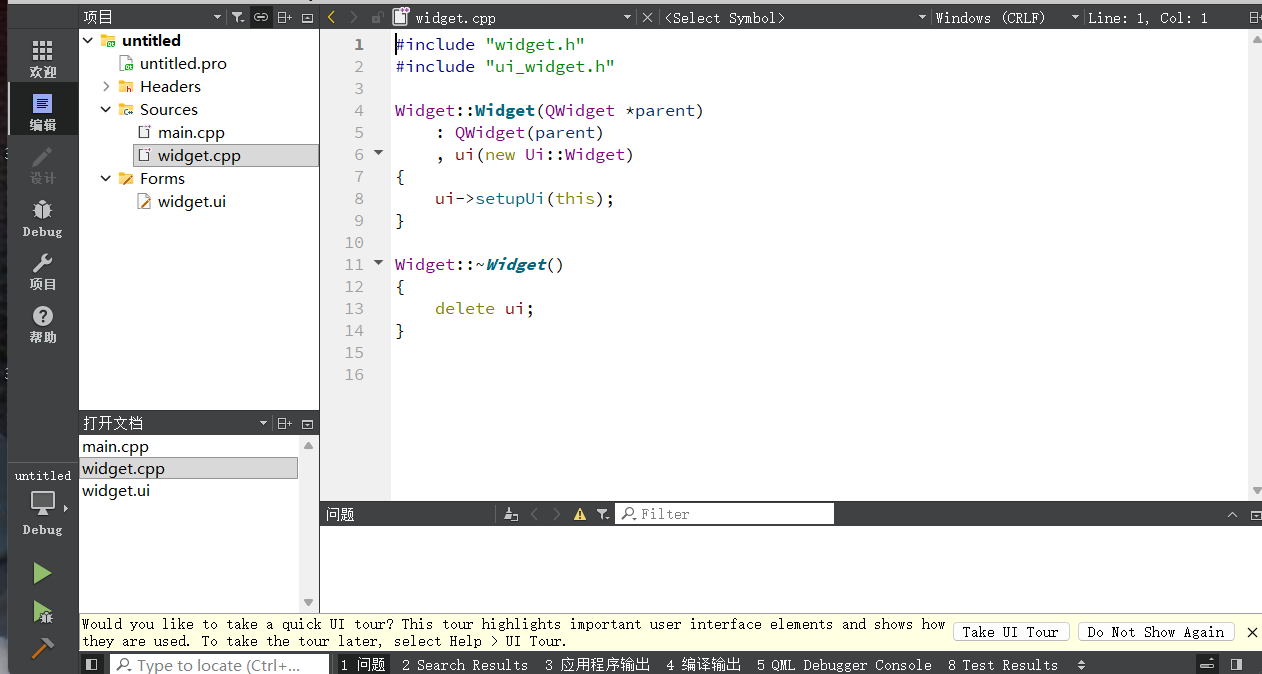Viewport: 1262px width, 674px height.
Task: Click the file lock icon
Action: 377,17
